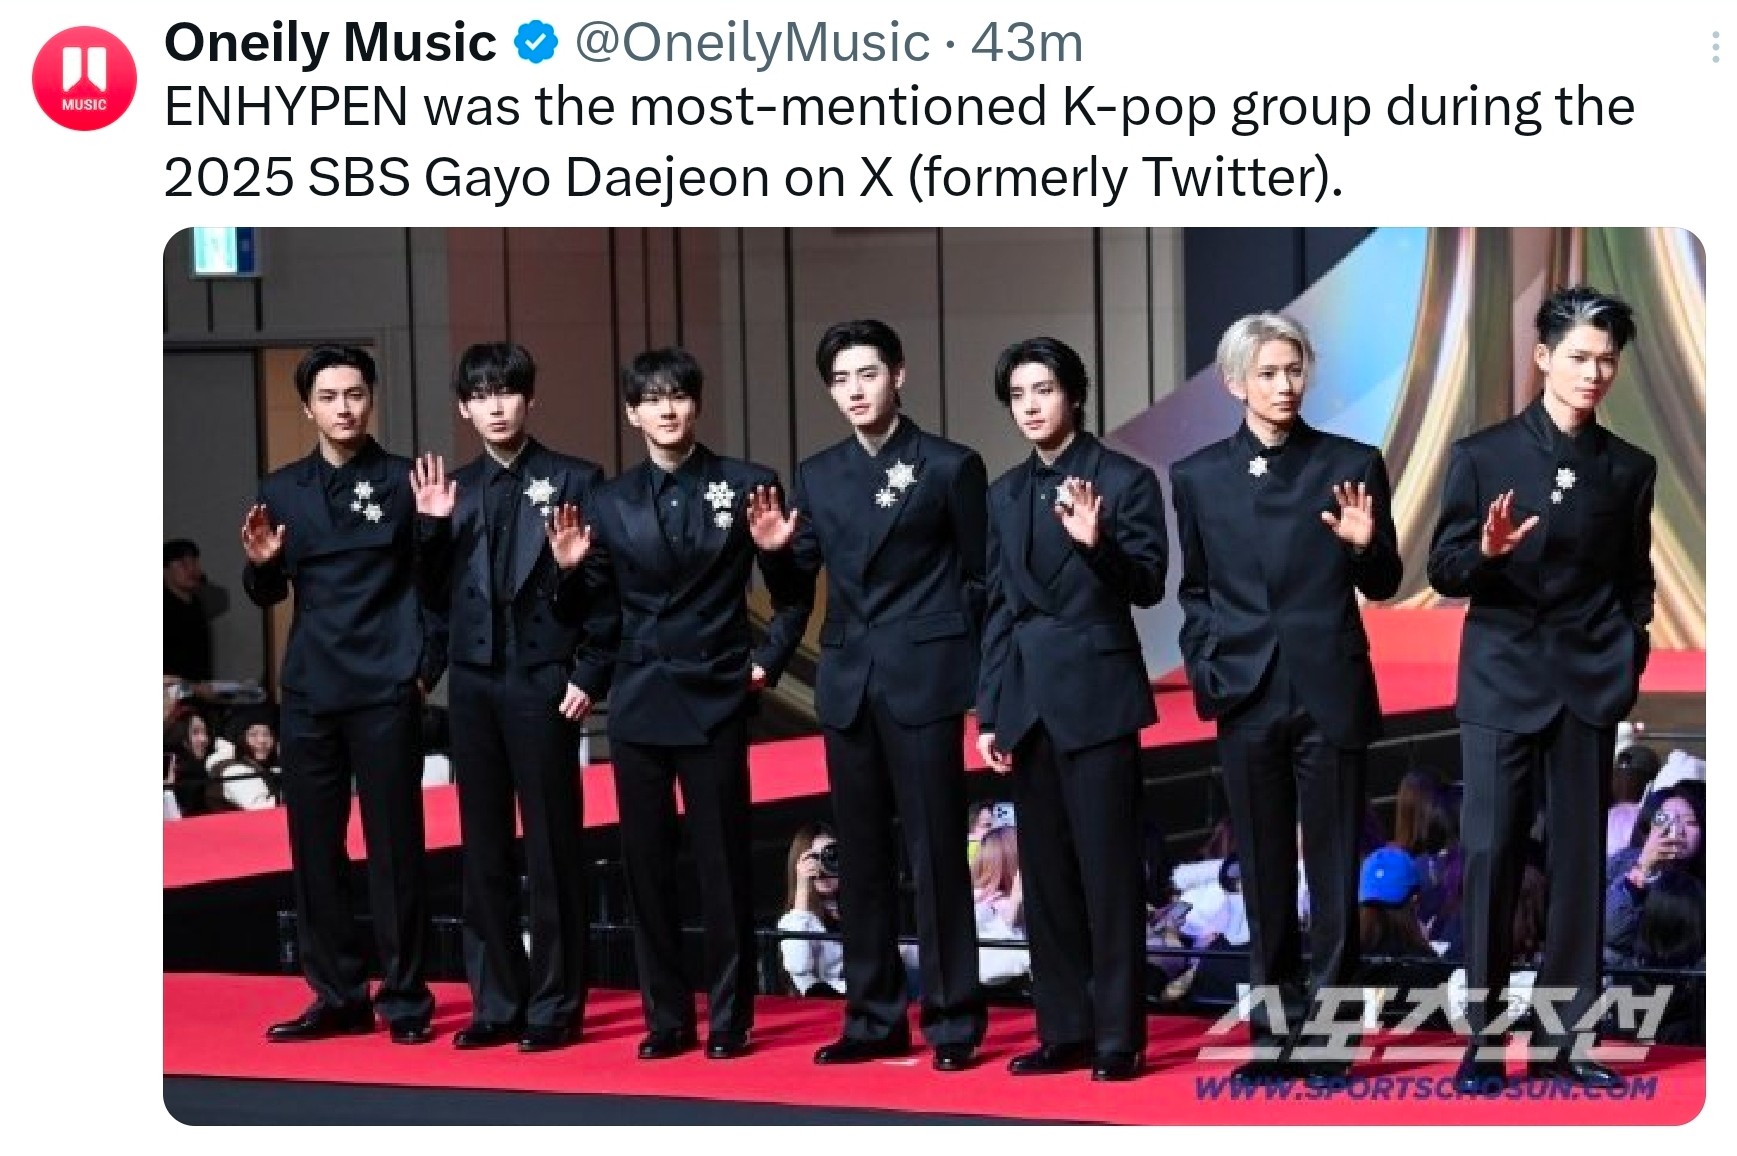Click the tweet text about ENHYPEN
The width and height of the screenshot is (1737, 1156).
pos(899,141)
